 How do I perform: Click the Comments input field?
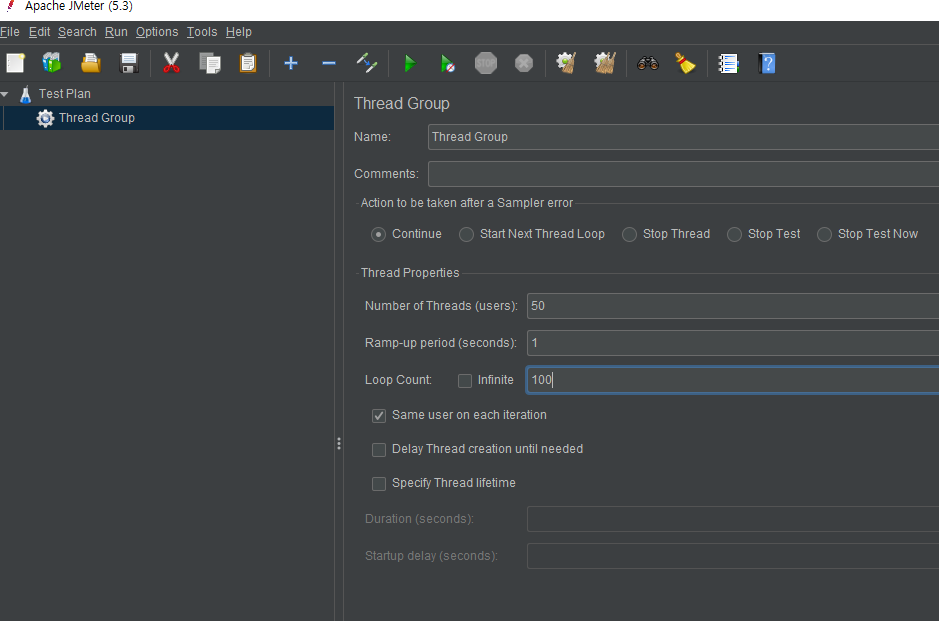[x=683, y=174]
